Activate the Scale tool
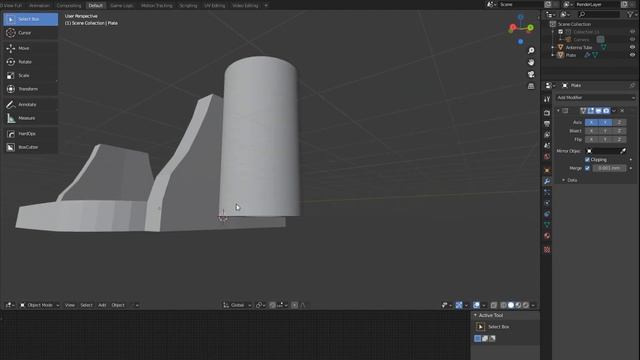The width and height of the screenshot is (640, 360). point(31,76)
